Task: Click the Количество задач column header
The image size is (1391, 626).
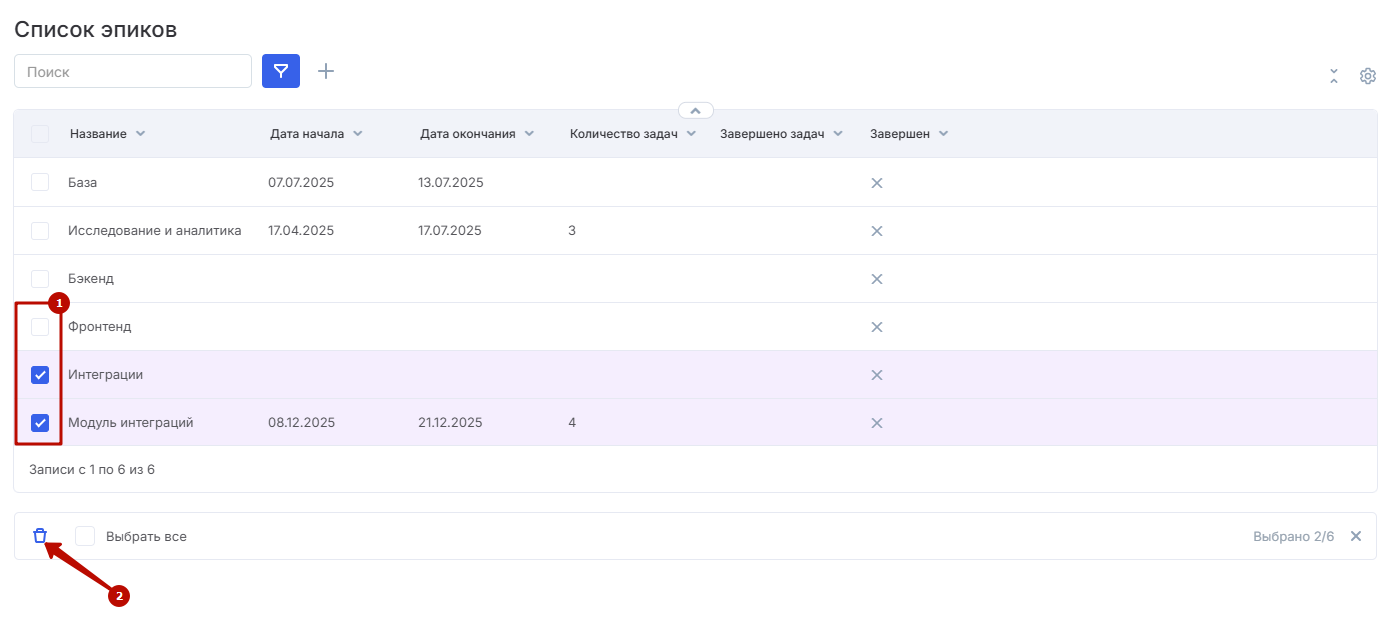Action: (624, 134)
